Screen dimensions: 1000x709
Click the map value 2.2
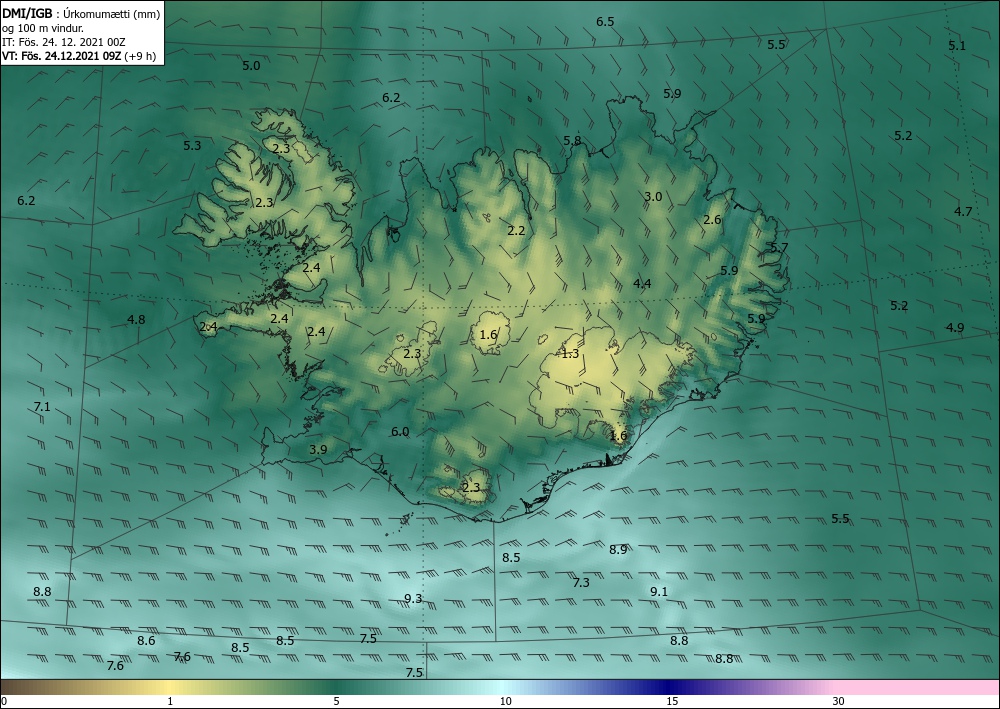pyautogui.click(x=516, y=230)
